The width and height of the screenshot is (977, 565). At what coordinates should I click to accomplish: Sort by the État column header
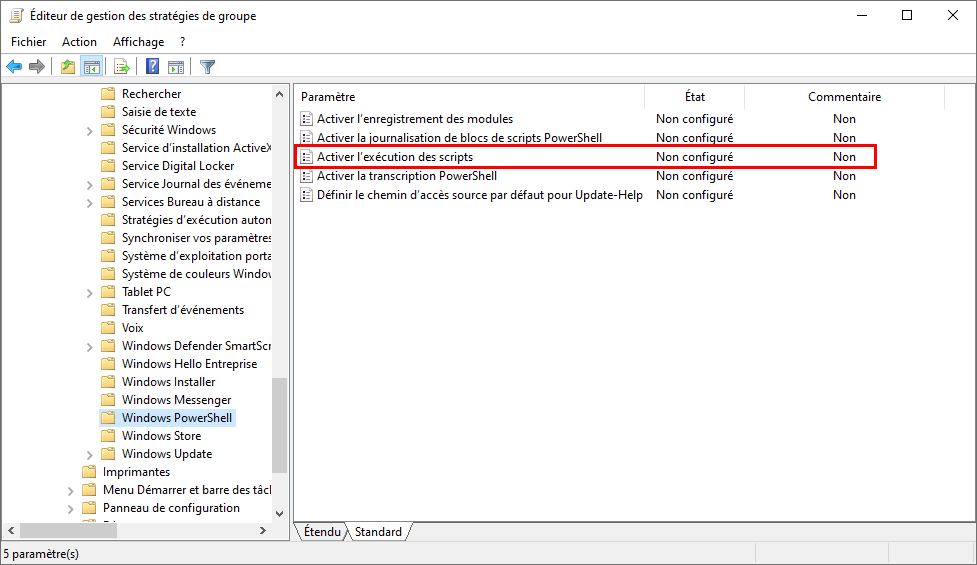click(x=695, y=97)
